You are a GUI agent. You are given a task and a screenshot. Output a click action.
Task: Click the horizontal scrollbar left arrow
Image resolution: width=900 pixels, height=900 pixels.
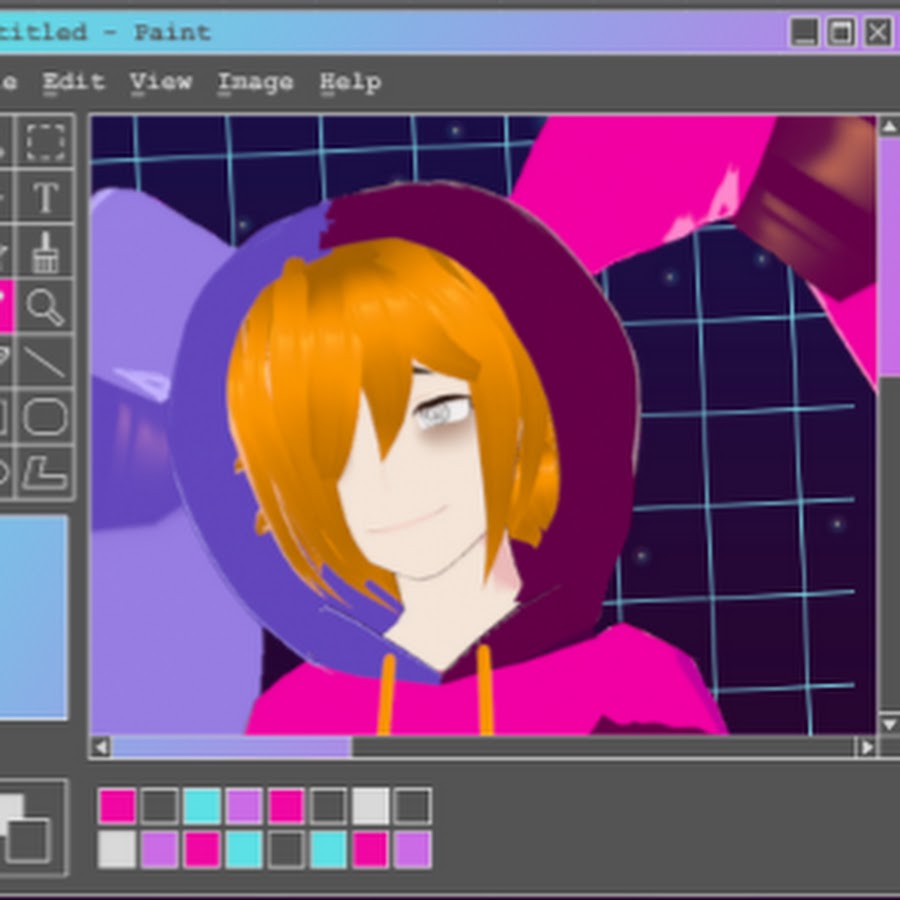tap(101, 747)
